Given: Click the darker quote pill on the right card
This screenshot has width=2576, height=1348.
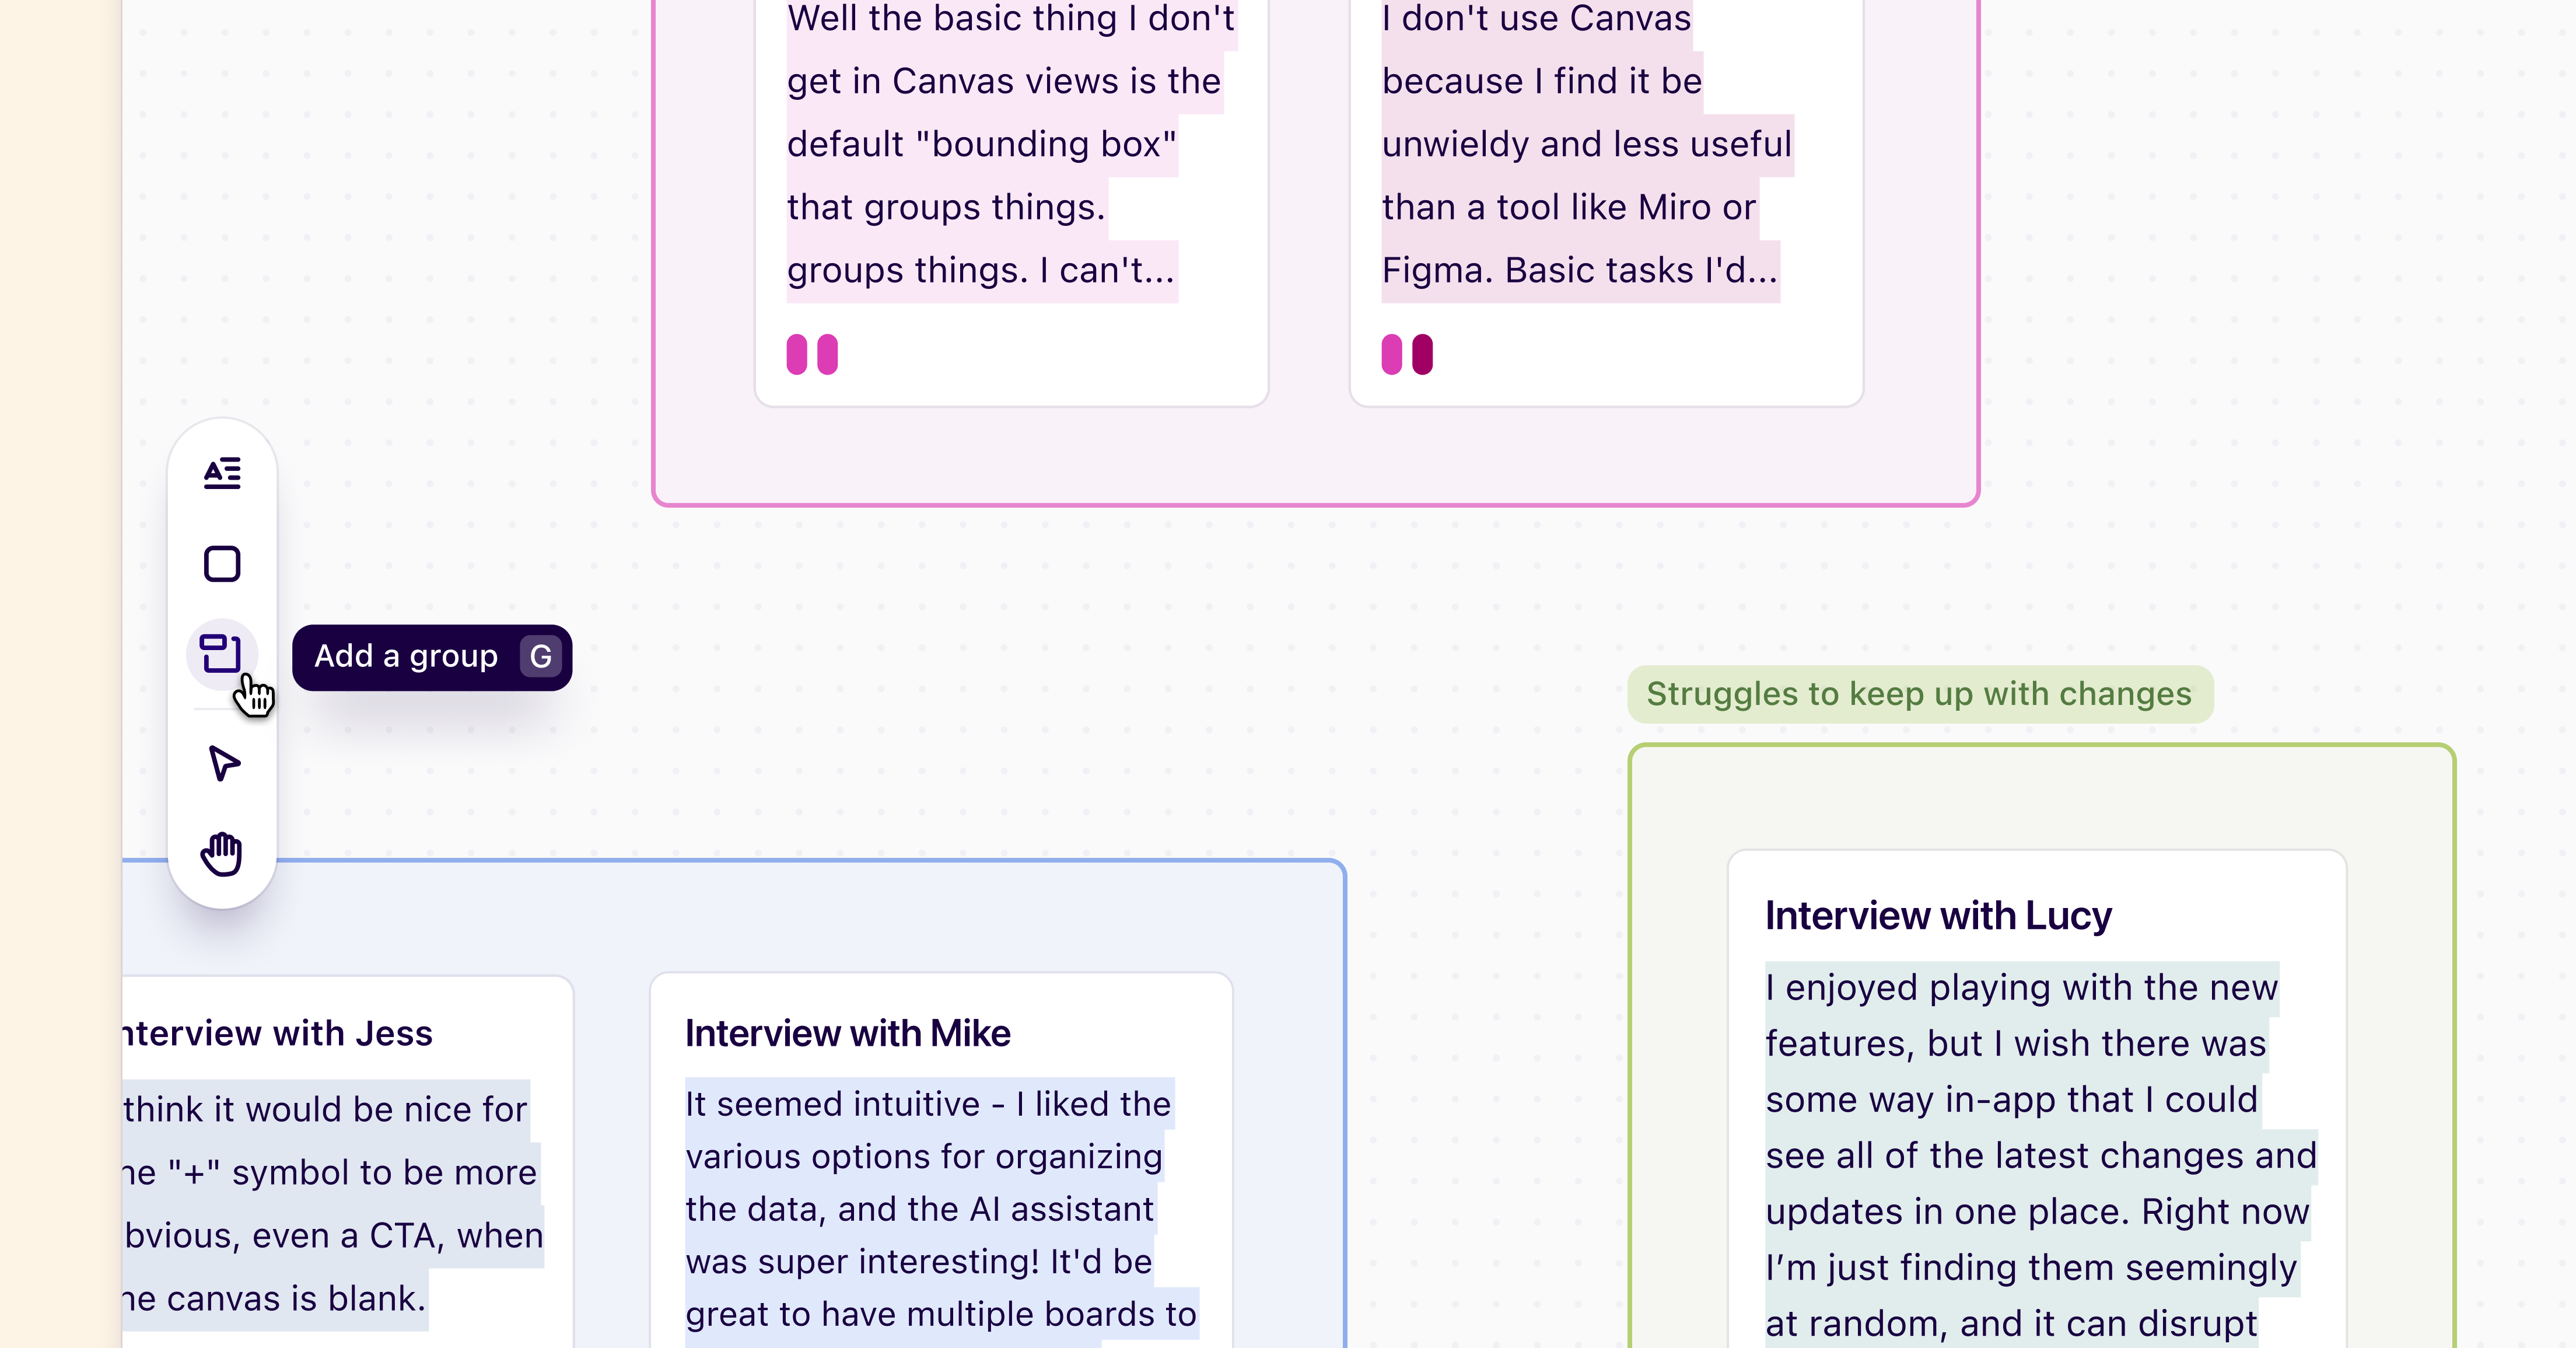Looking at the screenshot, I should (1421, 353).
